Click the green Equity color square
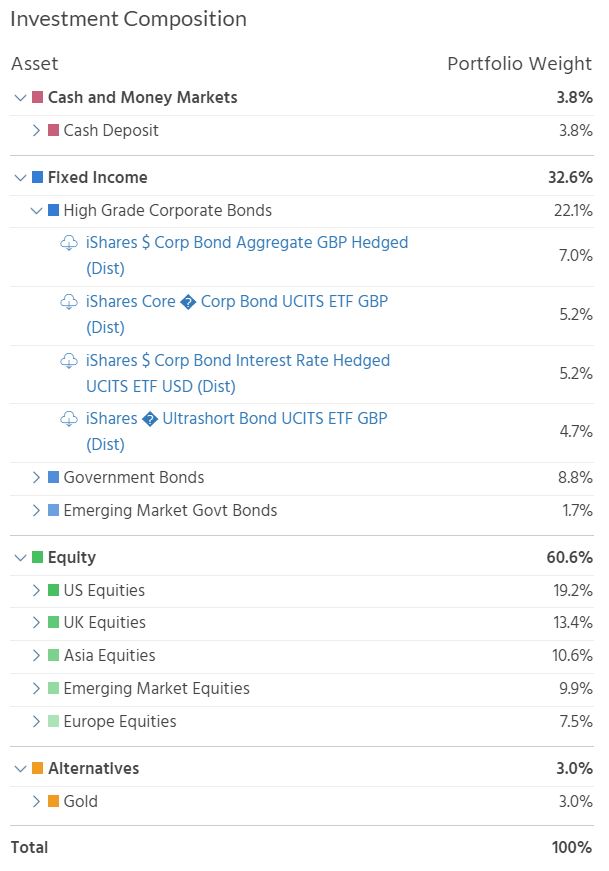 tap(38, 558)
